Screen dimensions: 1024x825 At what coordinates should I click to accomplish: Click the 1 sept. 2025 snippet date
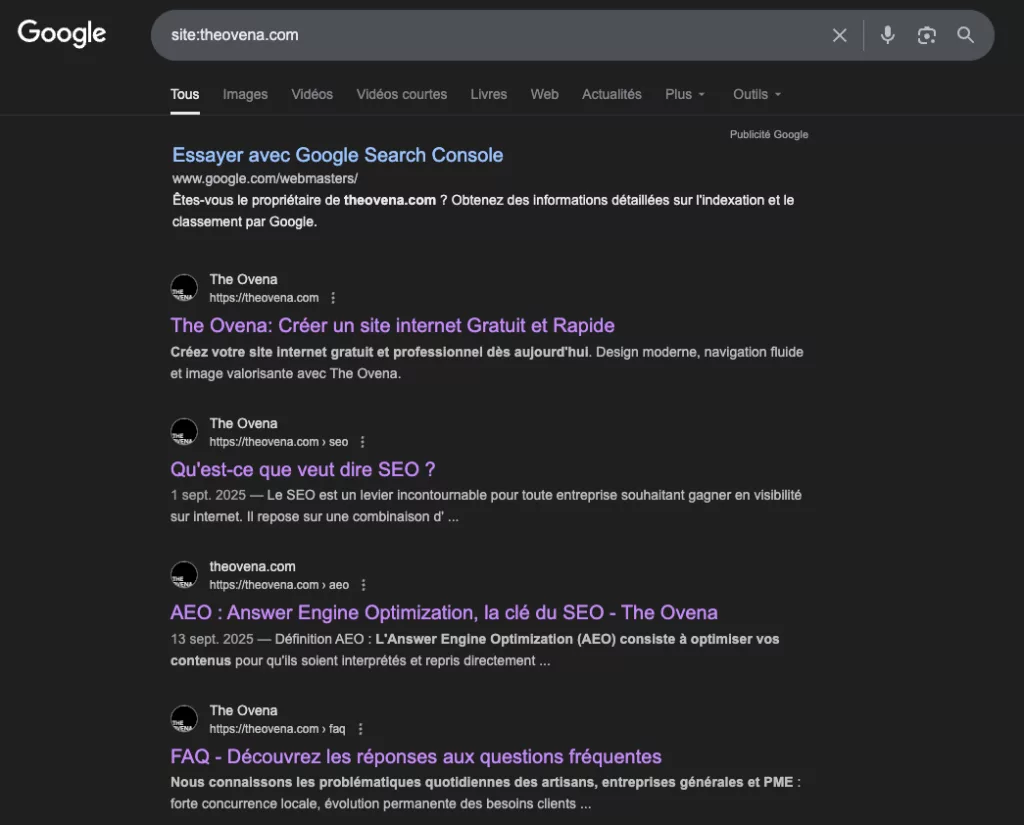click(208, 495)
